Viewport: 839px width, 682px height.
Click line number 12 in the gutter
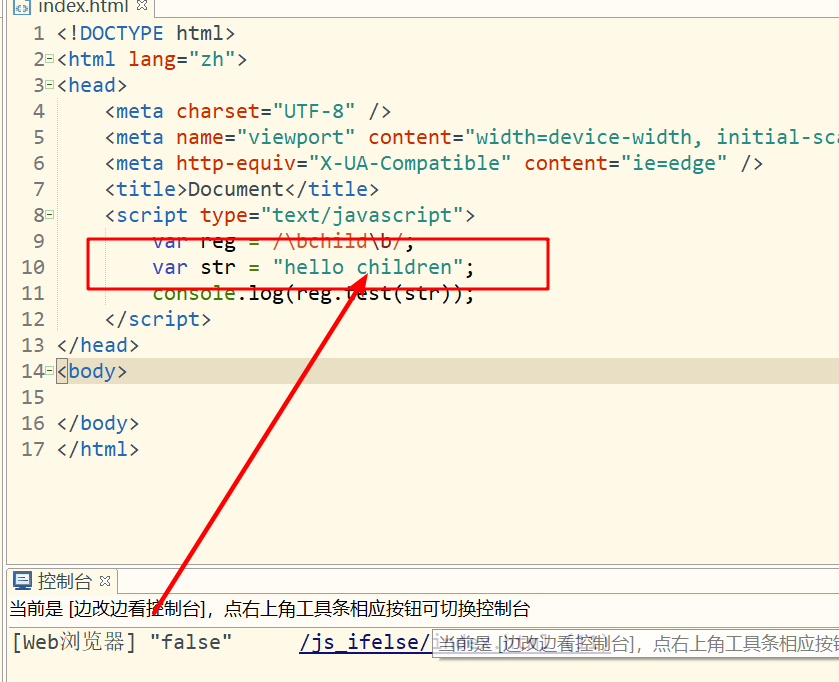[x=33, y=319]
